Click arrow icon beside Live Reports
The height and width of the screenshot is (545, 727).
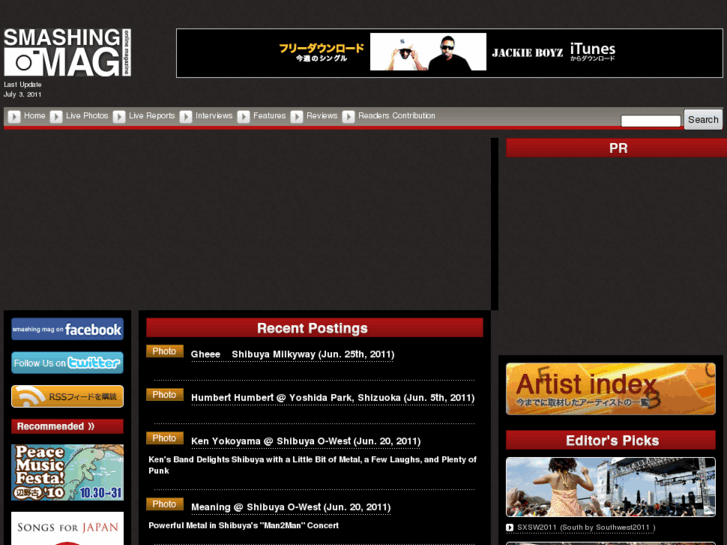click(x=119, y=116)
